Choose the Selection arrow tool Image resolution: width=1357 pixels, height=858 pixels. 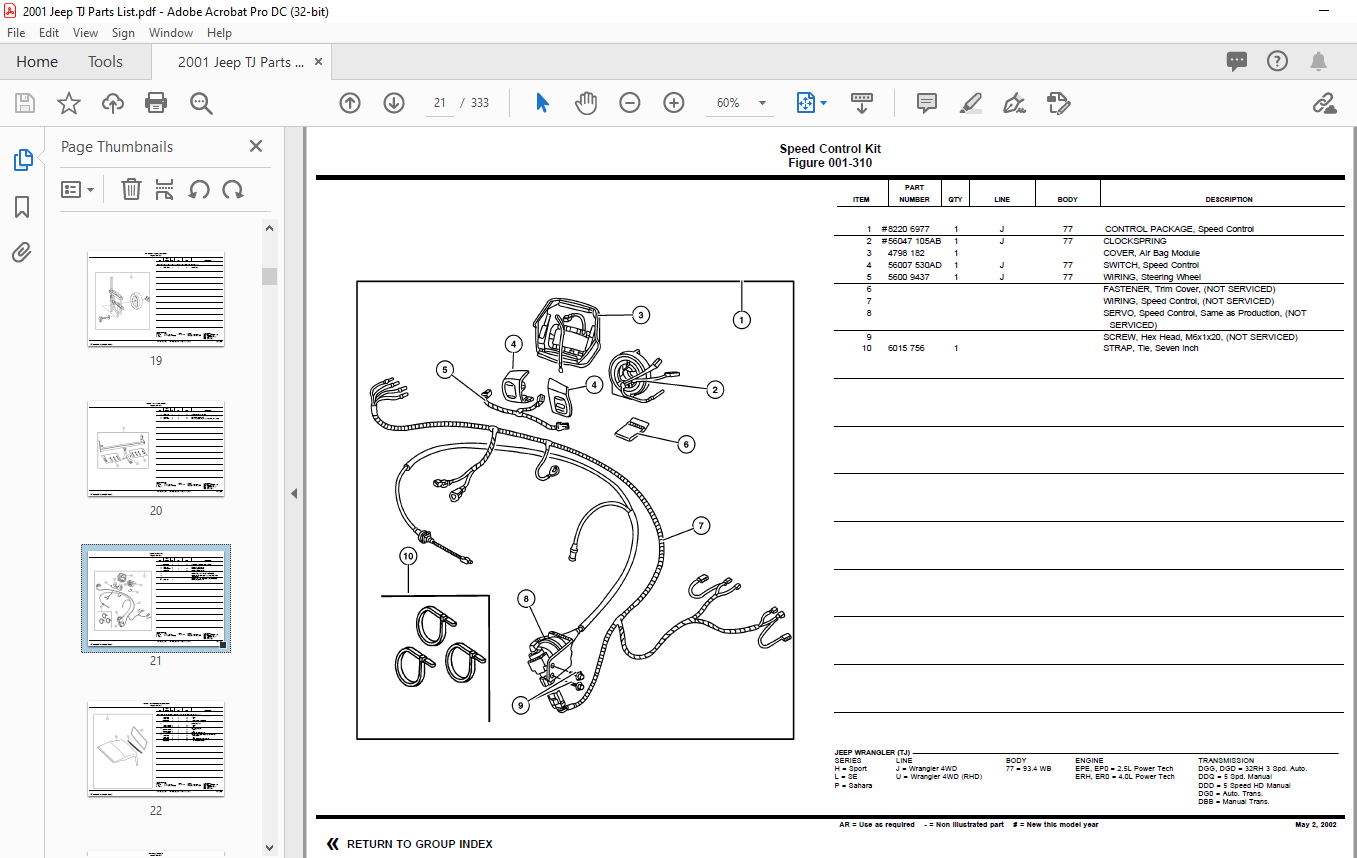tap(542, 103)
